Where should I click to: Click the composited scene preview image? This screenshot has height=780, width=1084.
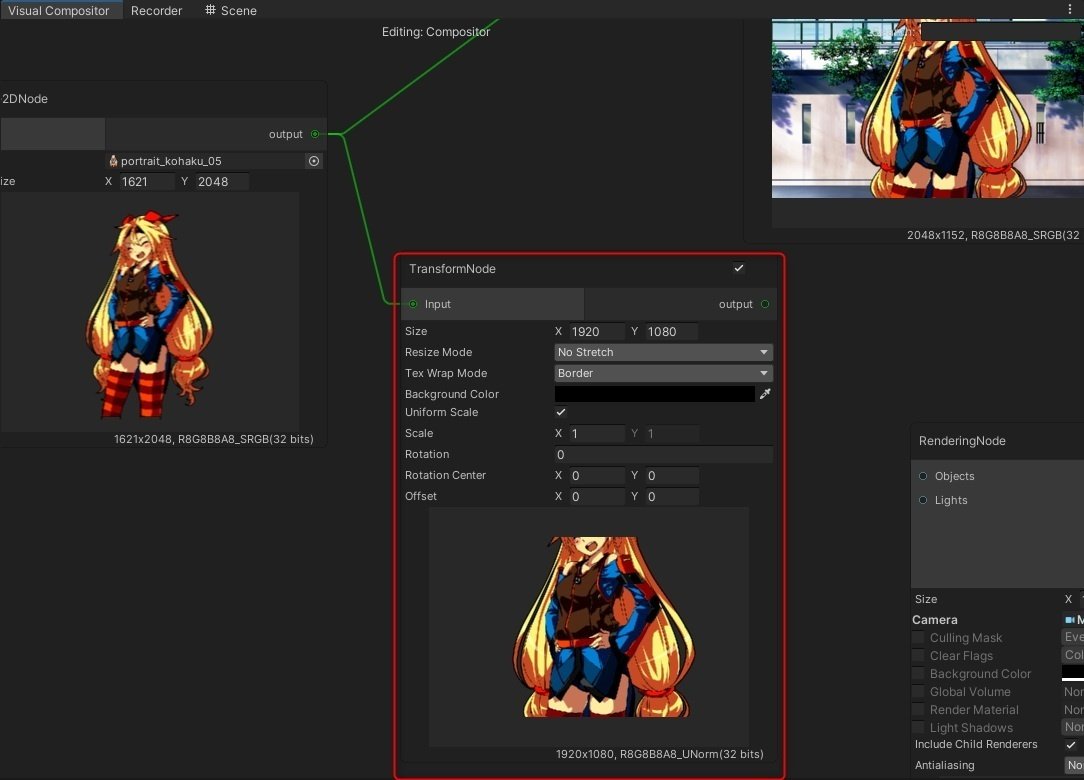[x=928, y=109]
